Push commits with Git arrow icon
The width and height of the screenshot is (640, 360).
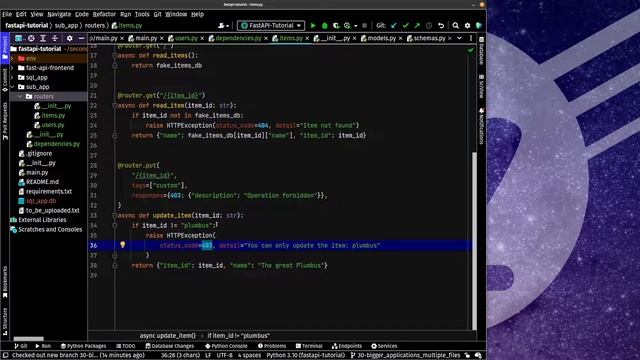(417, 25)
